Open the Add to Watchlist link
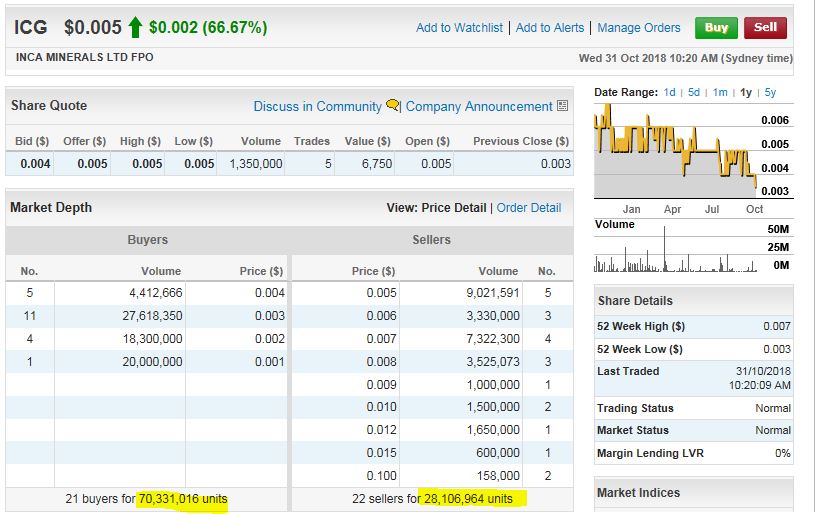This screenshot has width=815, height=514. point(459,28)
